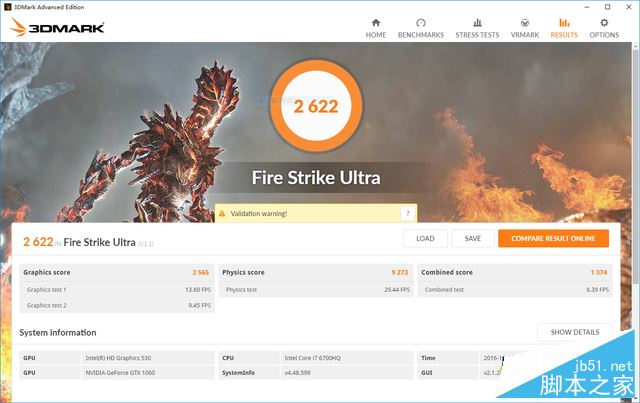640x403 pixels.
Task: Select the Stress Tests bar-chart icon
Action: click(477, 22)
